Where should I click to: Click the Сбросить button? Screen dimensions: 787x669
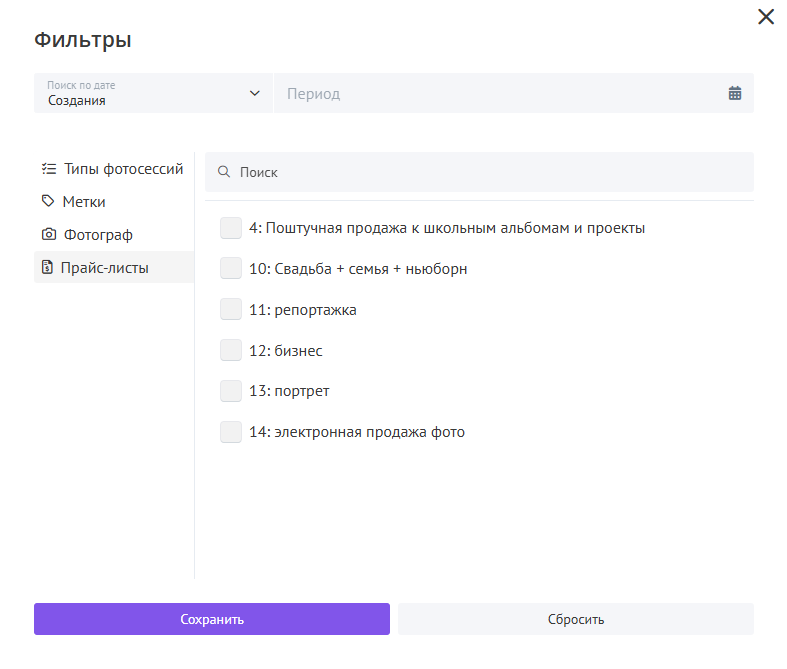click(576, 619)
